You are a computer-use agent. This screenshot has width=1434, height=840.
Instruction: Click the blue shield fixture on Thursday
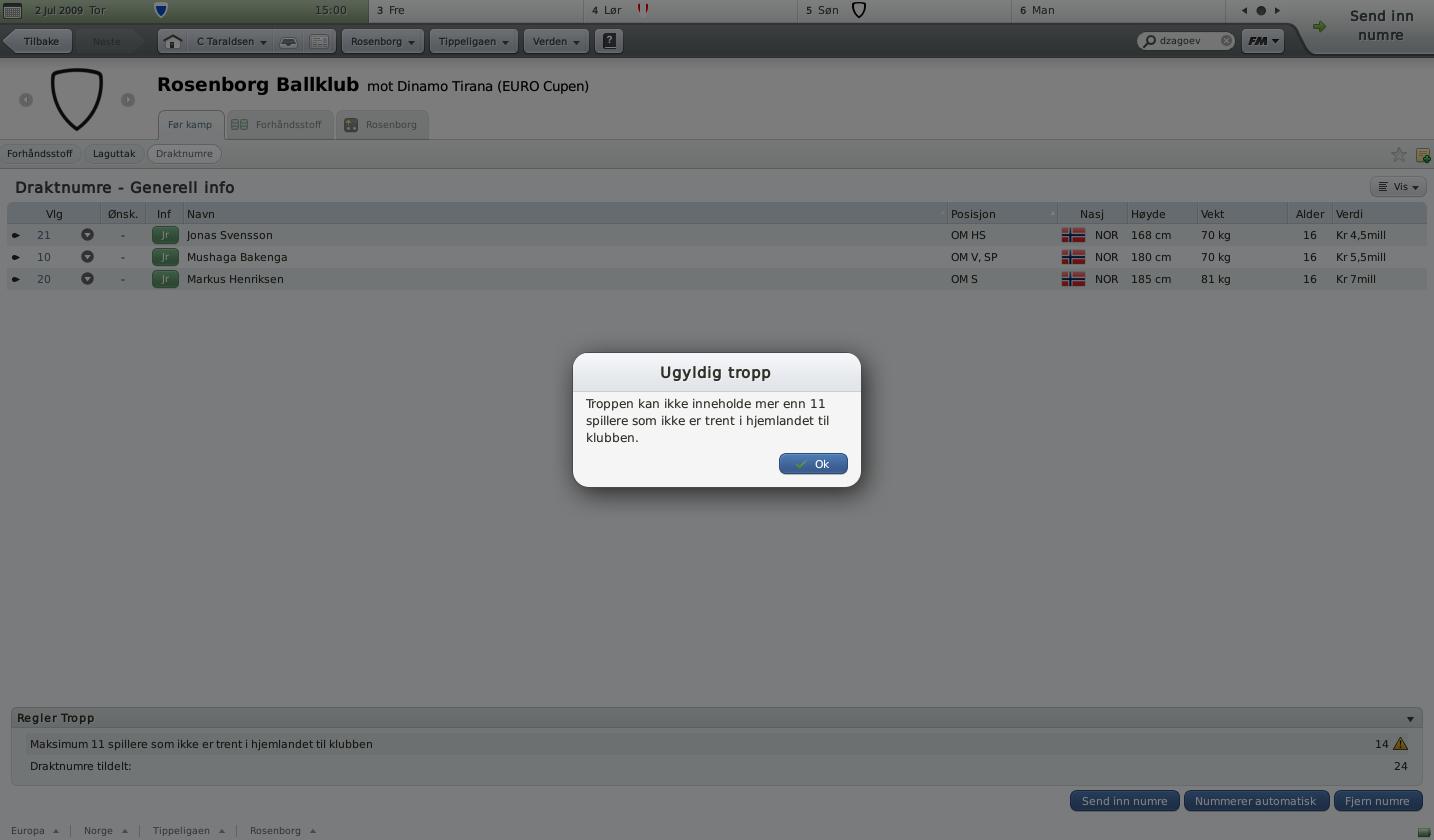tap(161, 10)
